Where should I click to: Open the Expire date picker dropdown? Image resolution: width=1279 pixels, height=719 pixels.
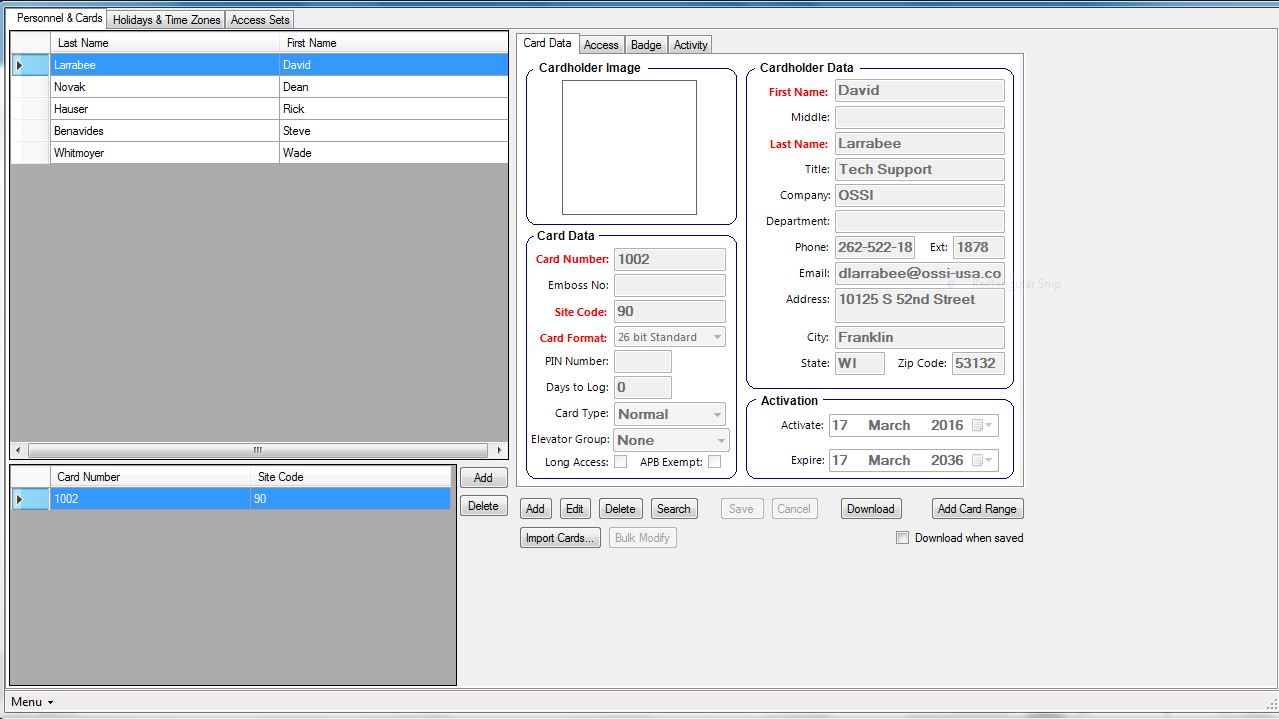coord(988,461)
